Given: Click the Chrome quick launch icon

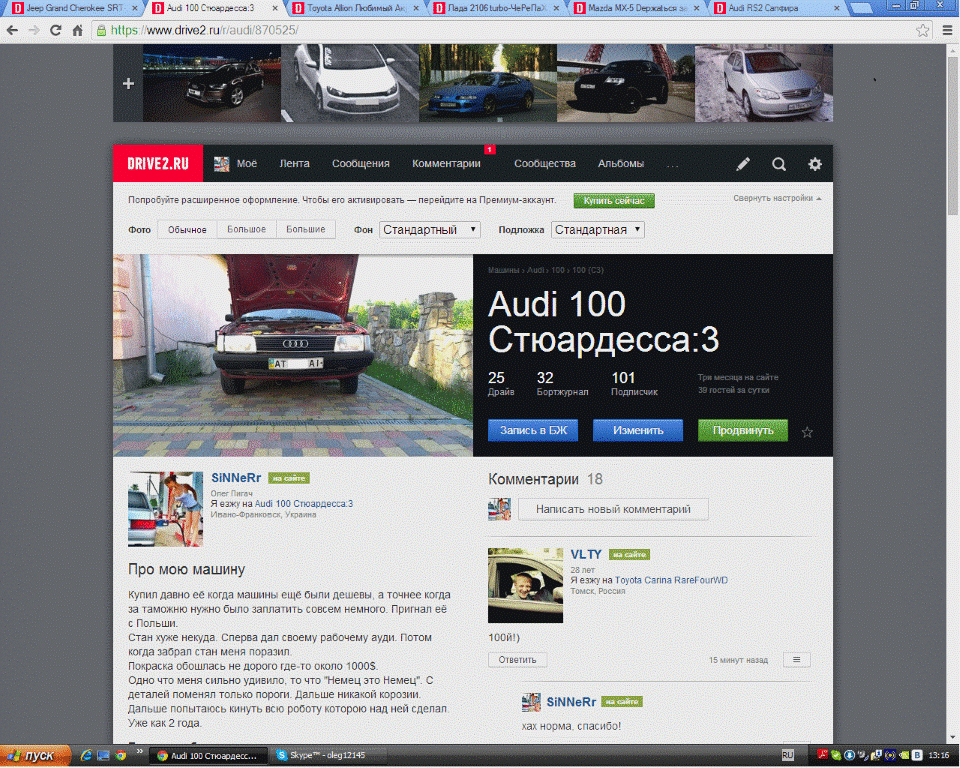Looking at the screenshot, I should click(121, 755).
